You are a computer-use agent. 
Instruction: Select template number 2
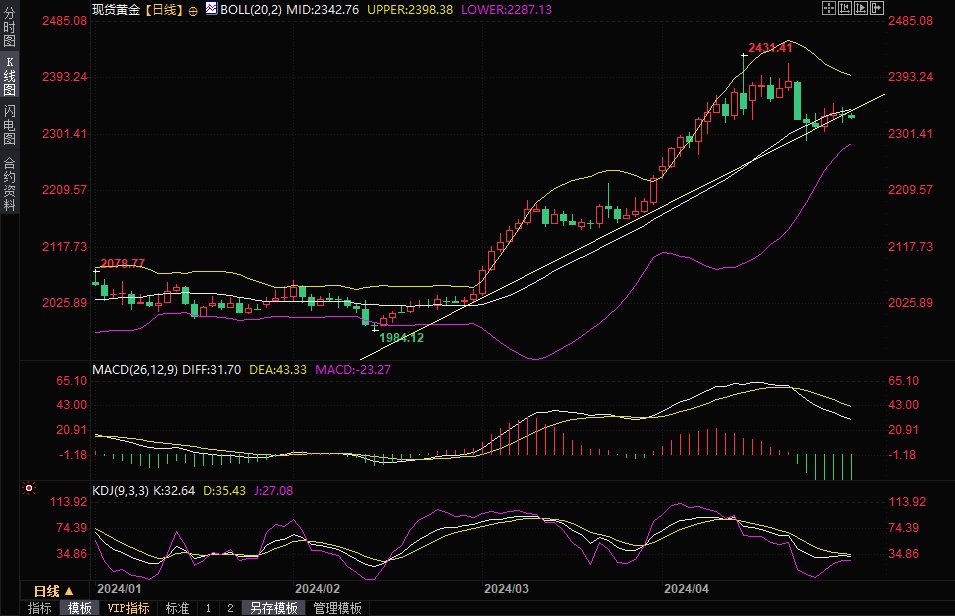coord(229,608)
